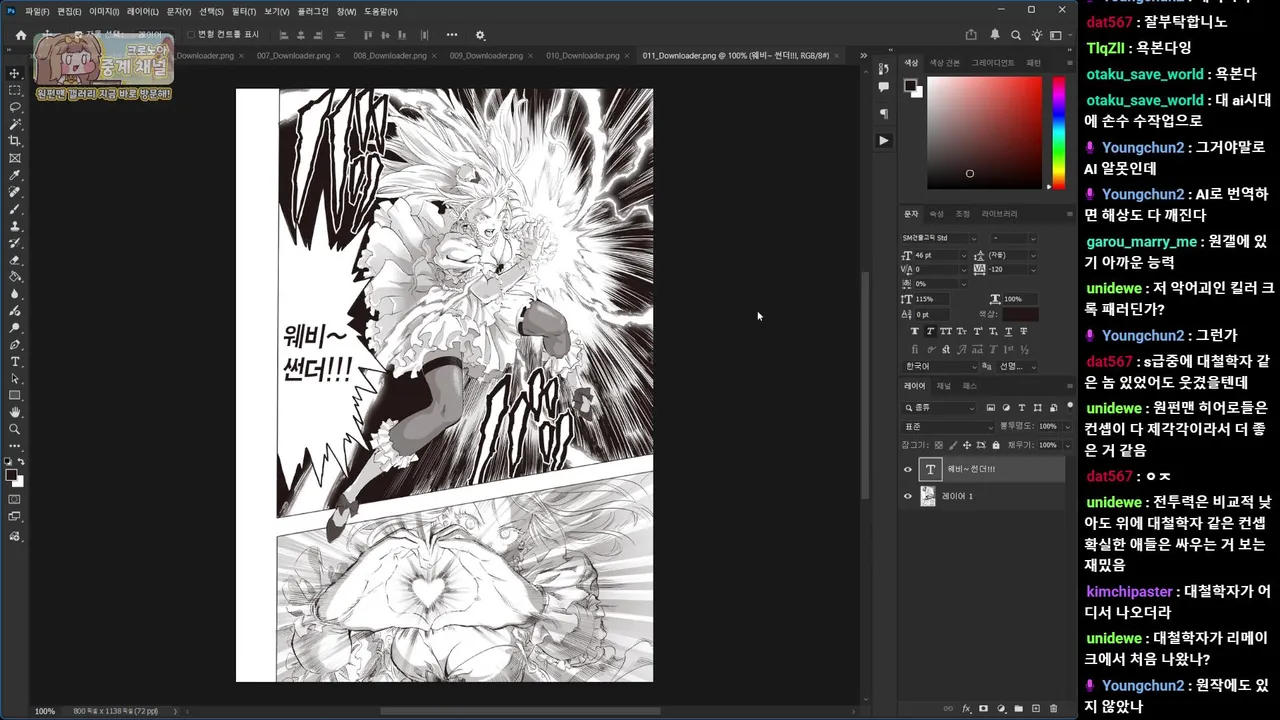This screenshot has height=720, width=1280.
Task: Toggle Faux Bold in the Character panel
Action: pyautogui.click(x=914, y=331)
